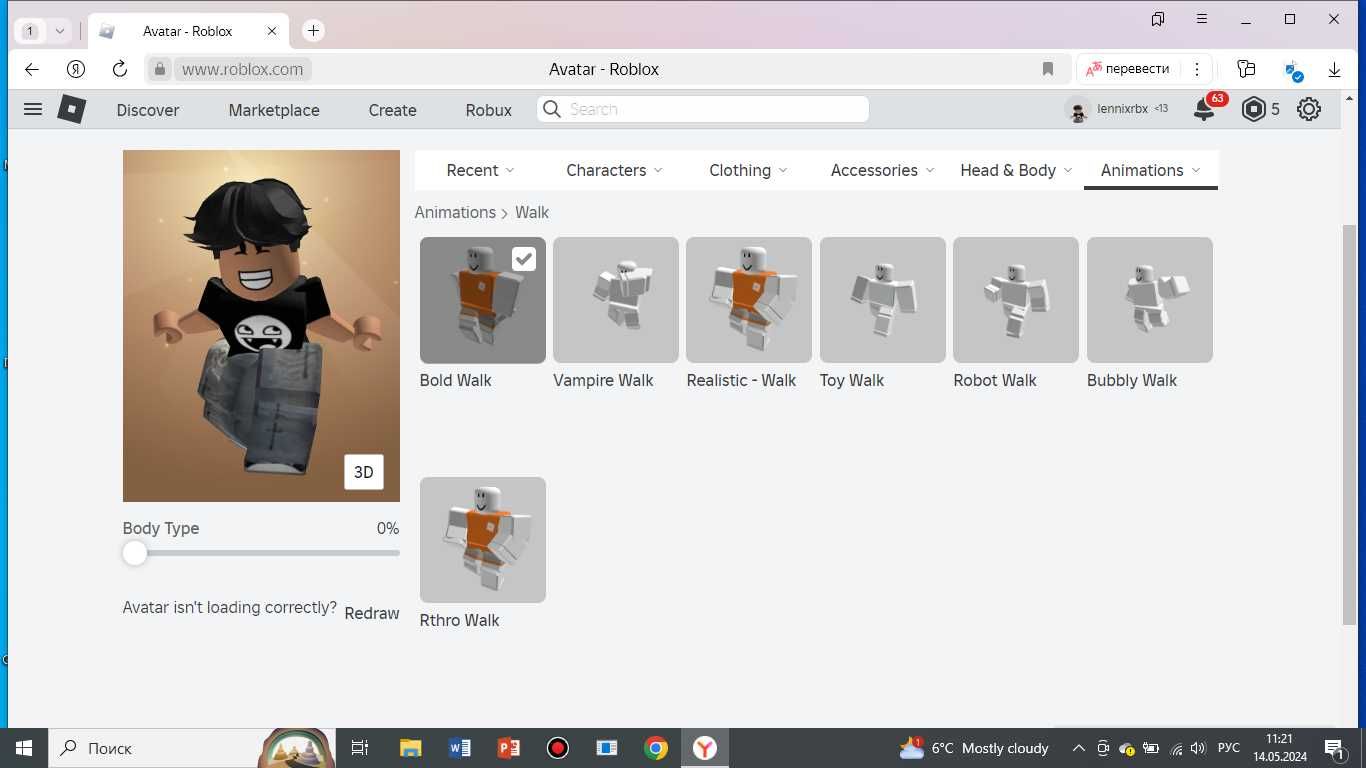Click the Redraw avatar link
This screenshot has width=1366, height=768.
tap(372, 613)
